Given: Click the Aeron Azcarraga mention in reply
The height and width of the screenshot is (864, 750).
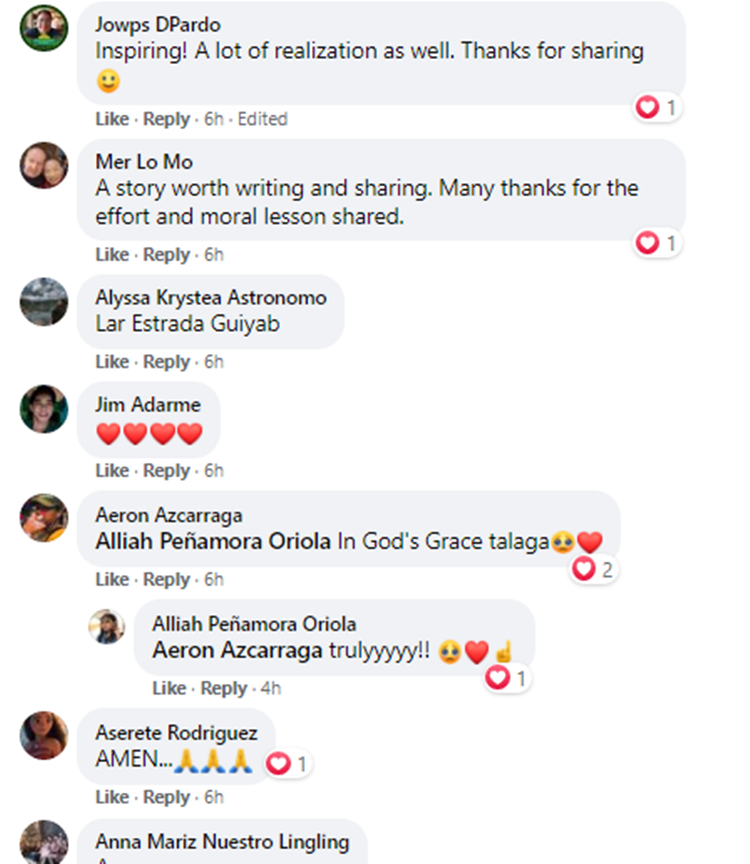Looking at the screenshot, I should [x=238, y=651].
